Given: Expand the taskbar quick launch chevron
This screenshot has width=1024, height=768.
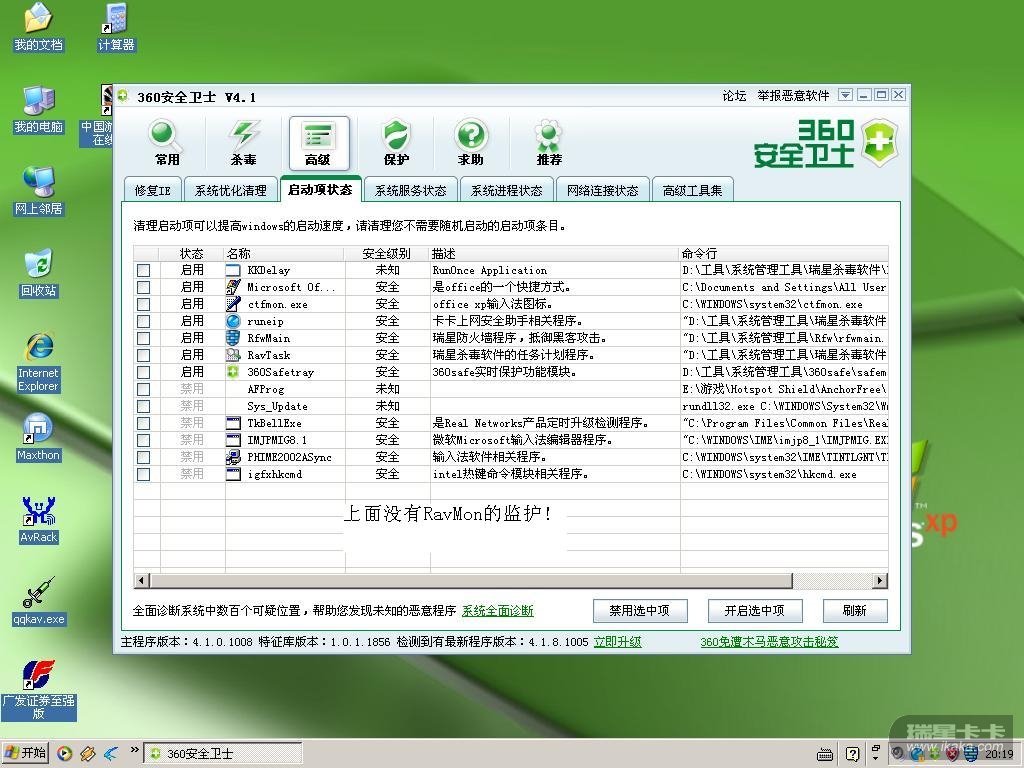Looking at the screenshot, I should 135,750.
